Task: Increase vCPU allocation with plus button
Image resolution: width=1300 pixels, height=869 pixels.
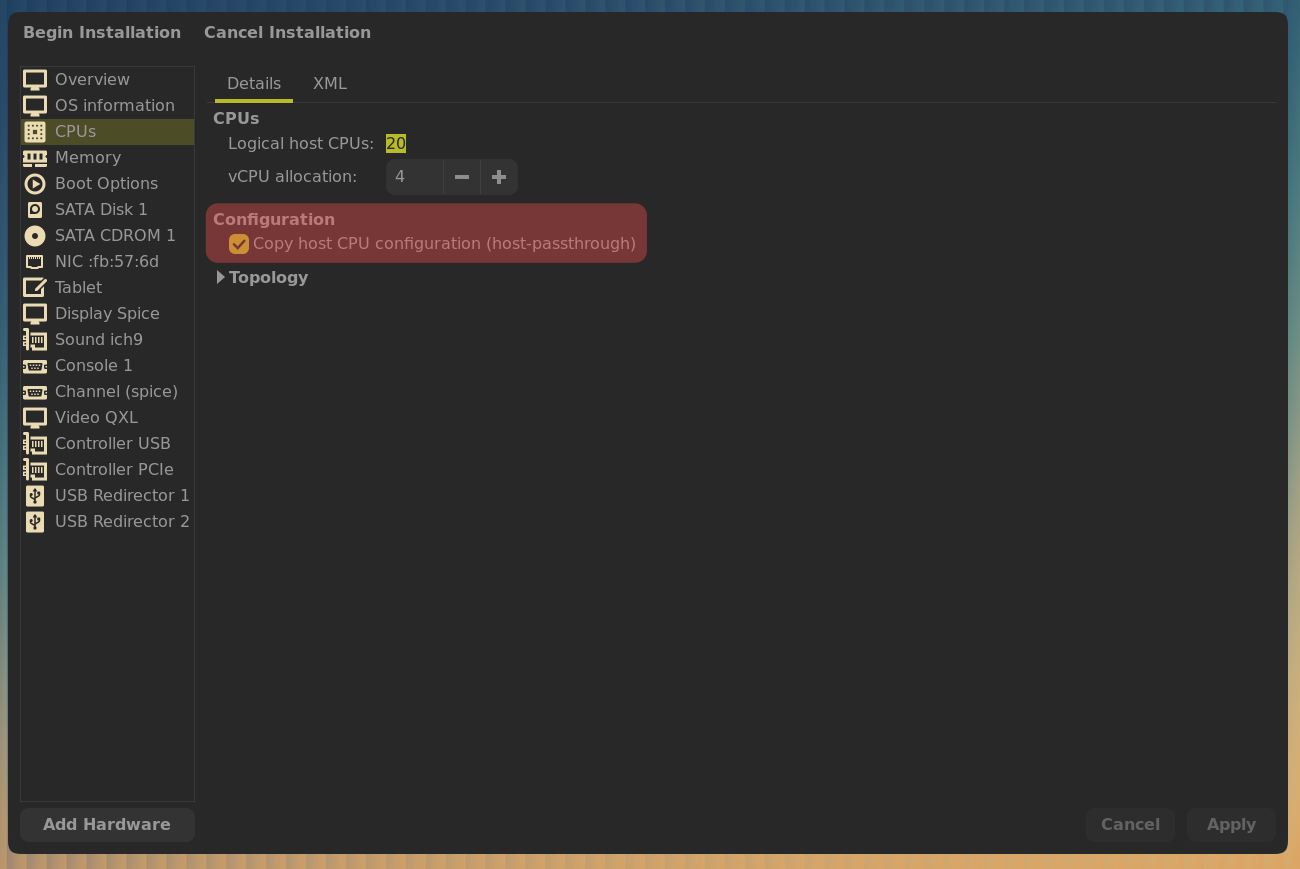Action: click(x=499, y=177)
